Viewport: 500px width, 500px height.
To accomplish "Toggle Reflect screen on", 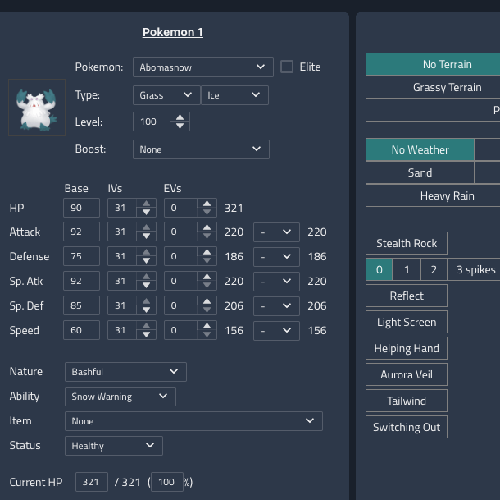I will pos(407,296).
